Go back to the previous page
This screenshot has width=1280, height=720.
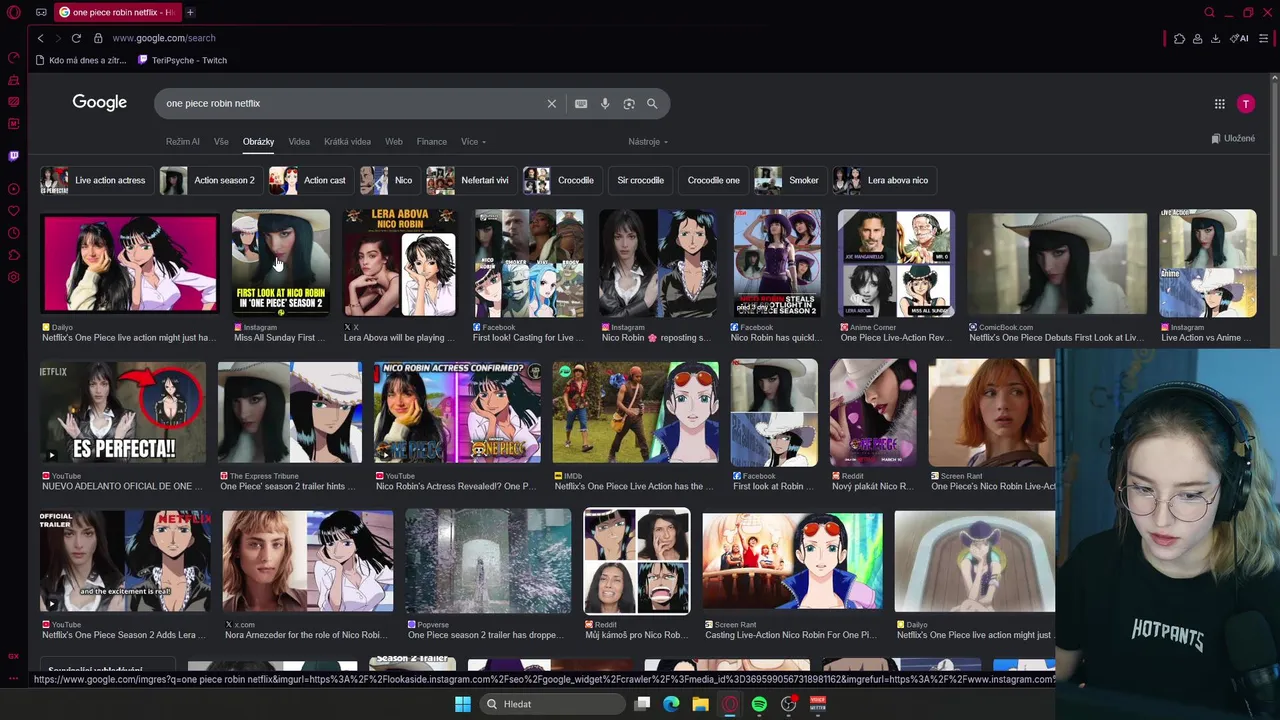pos(40,38)
